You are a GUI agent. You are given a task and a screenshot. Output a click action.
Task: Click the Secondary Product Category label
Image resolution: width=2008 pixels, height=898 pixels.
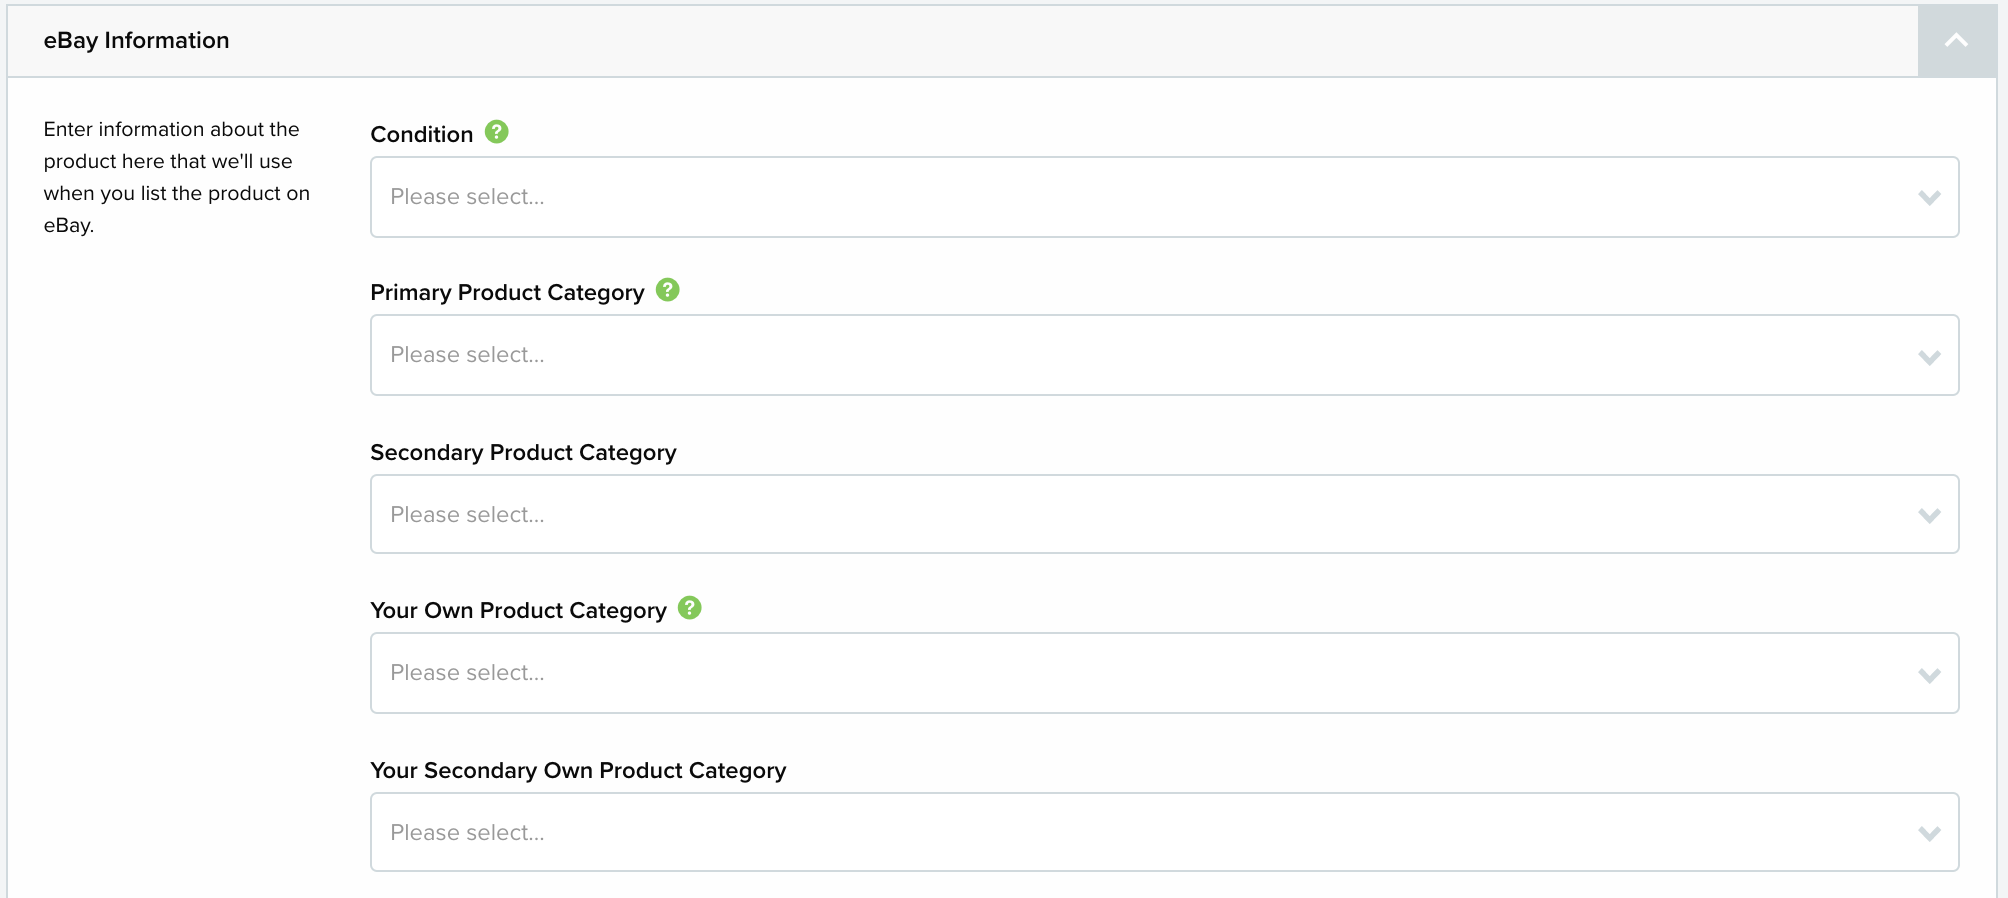click(523, 452)
